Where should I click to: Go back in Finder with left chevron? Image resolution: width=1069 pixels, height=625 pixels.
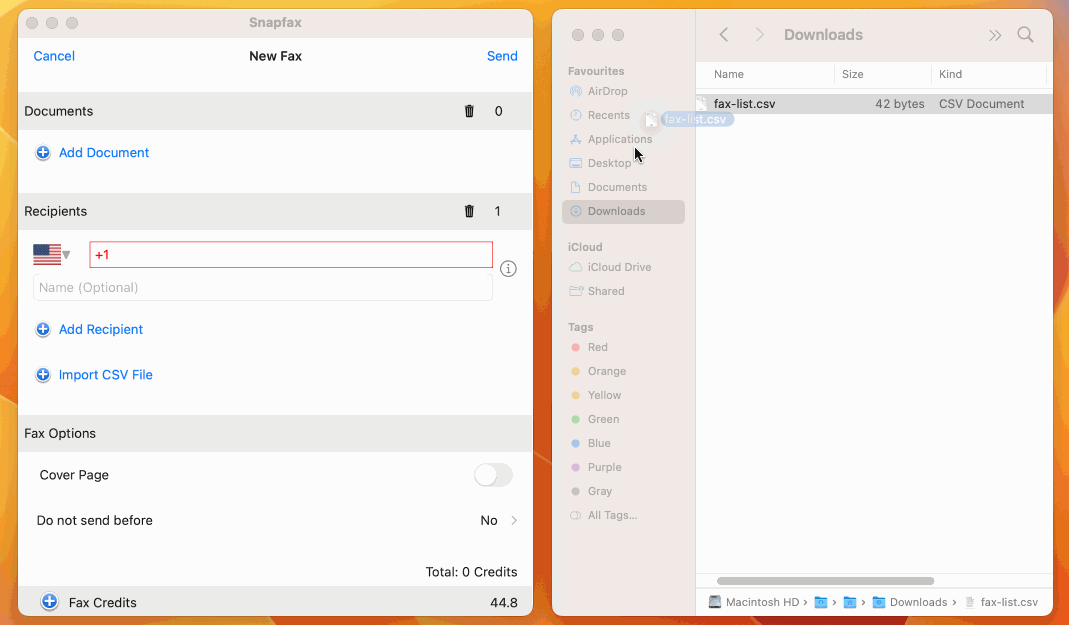click(x=724, y=35)
